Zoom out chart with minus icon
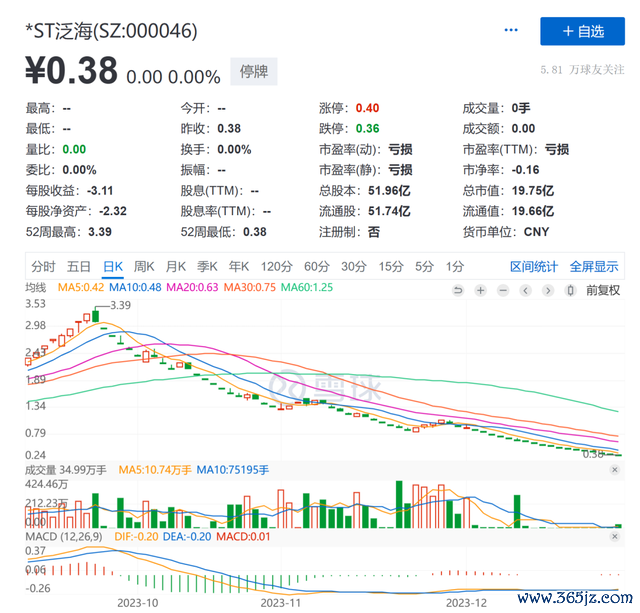The width and height of the screenshot is (640, 613). (x=503, y=291)
